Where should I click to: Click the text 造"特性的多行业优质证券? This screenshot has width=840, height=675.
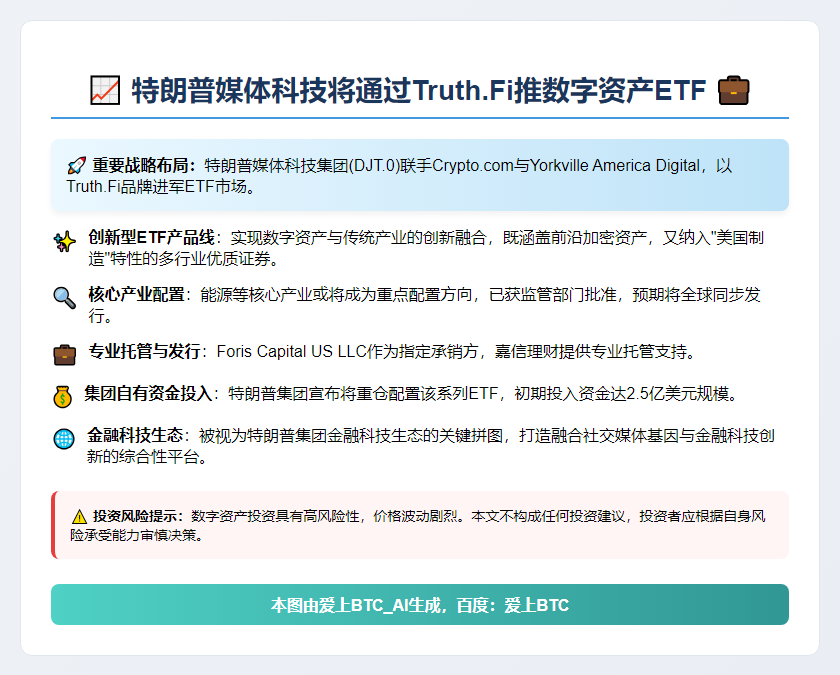(x=180, y=259)
